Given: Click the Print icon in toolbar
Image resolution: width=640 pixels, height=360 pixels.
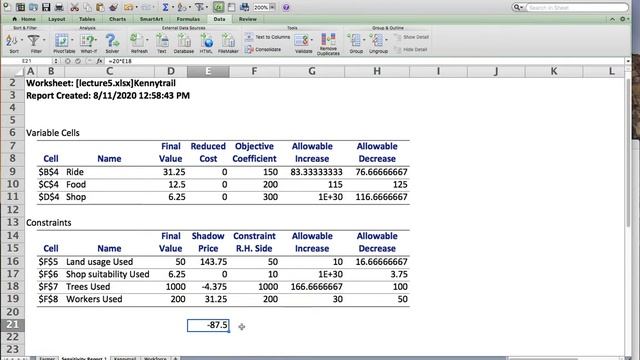Looking at the screenshot, I should (x=59, y=7).
